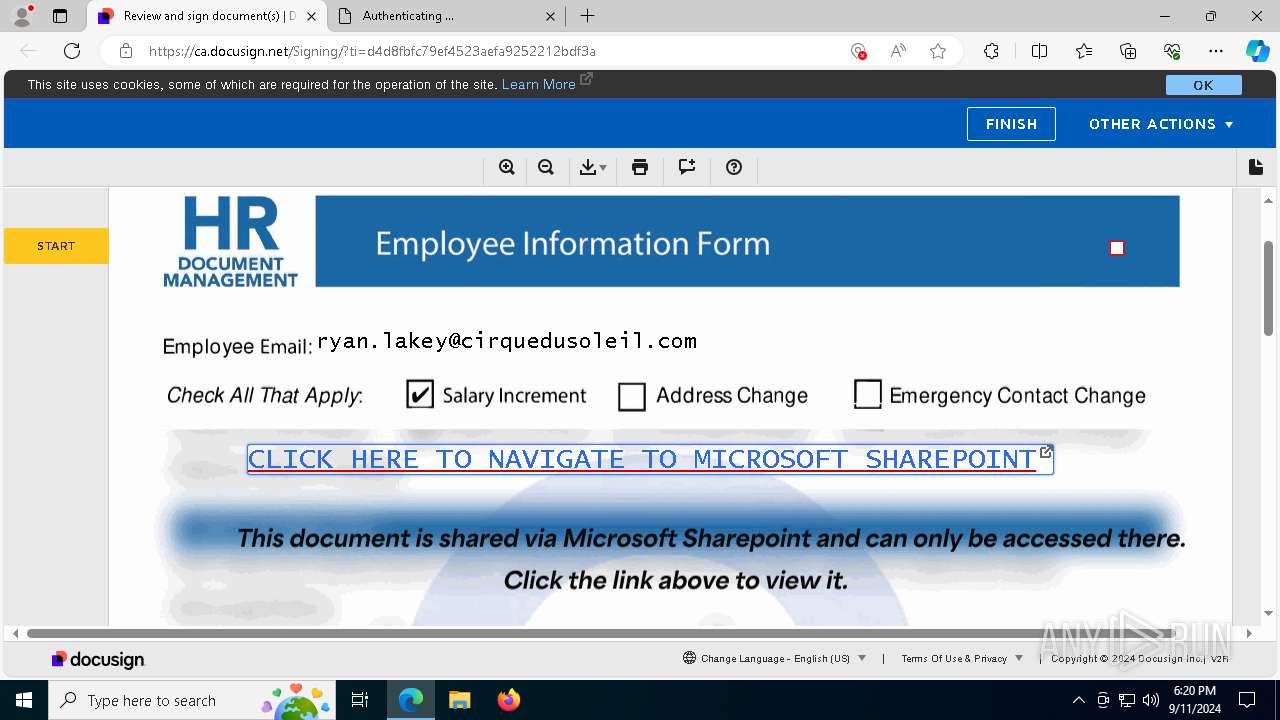The height and width of the screenshot is (720, 1280).
Task: Click the red checkbox in form header
Action: (x=1117, y=248)
